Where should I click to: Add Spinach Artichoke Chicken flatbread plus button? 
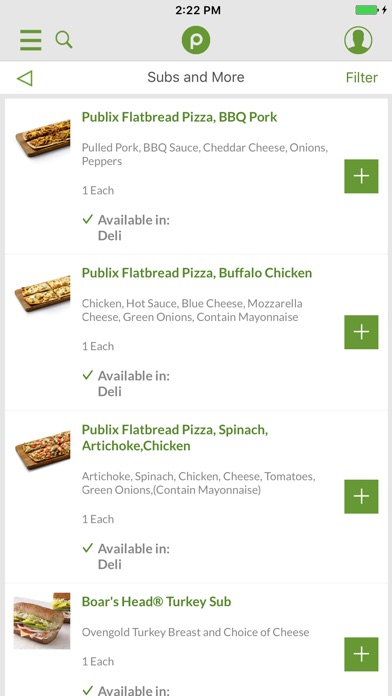tap(361, 497)
